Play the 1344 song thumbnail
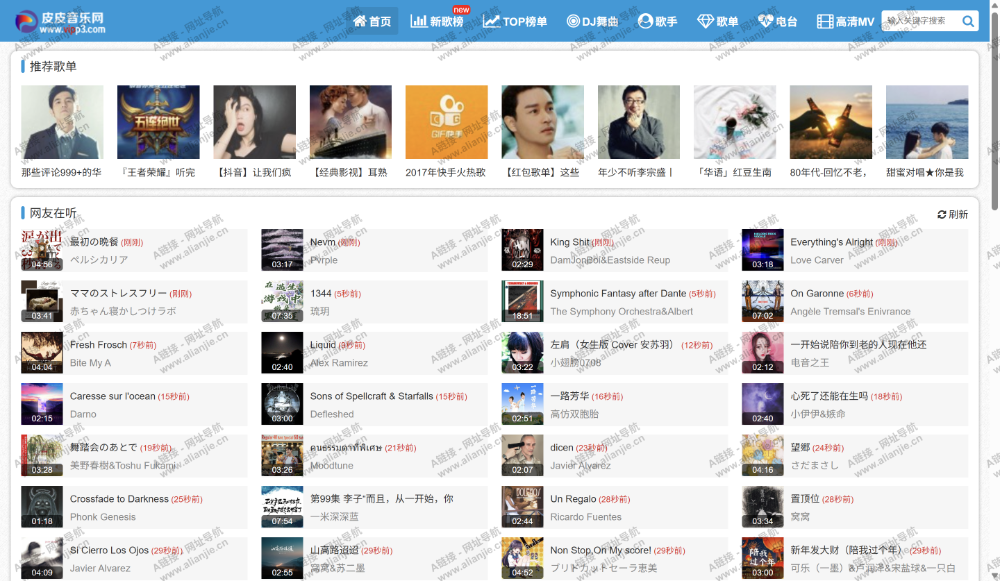 pos(282,301)
